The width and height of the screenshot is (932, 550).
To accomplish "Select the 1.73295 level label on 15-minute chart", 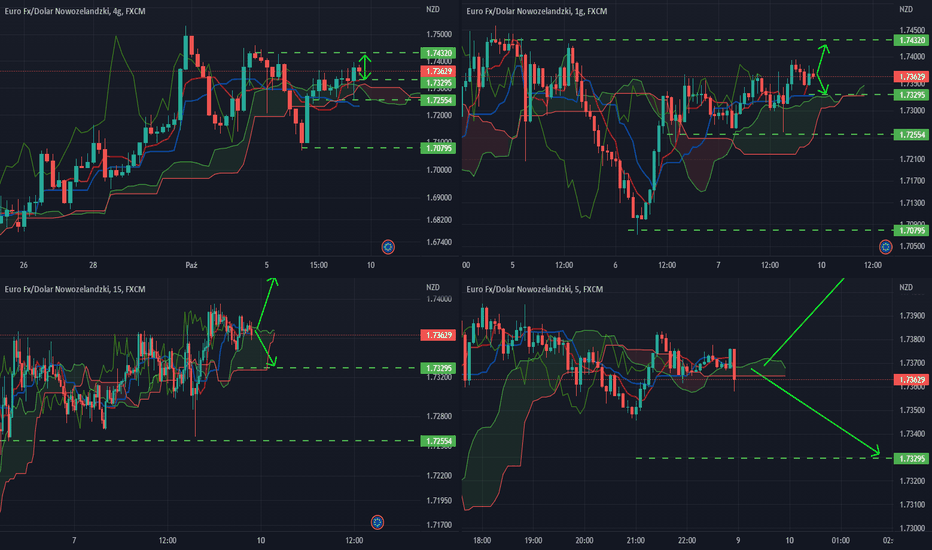I will (x=438, y=368).
